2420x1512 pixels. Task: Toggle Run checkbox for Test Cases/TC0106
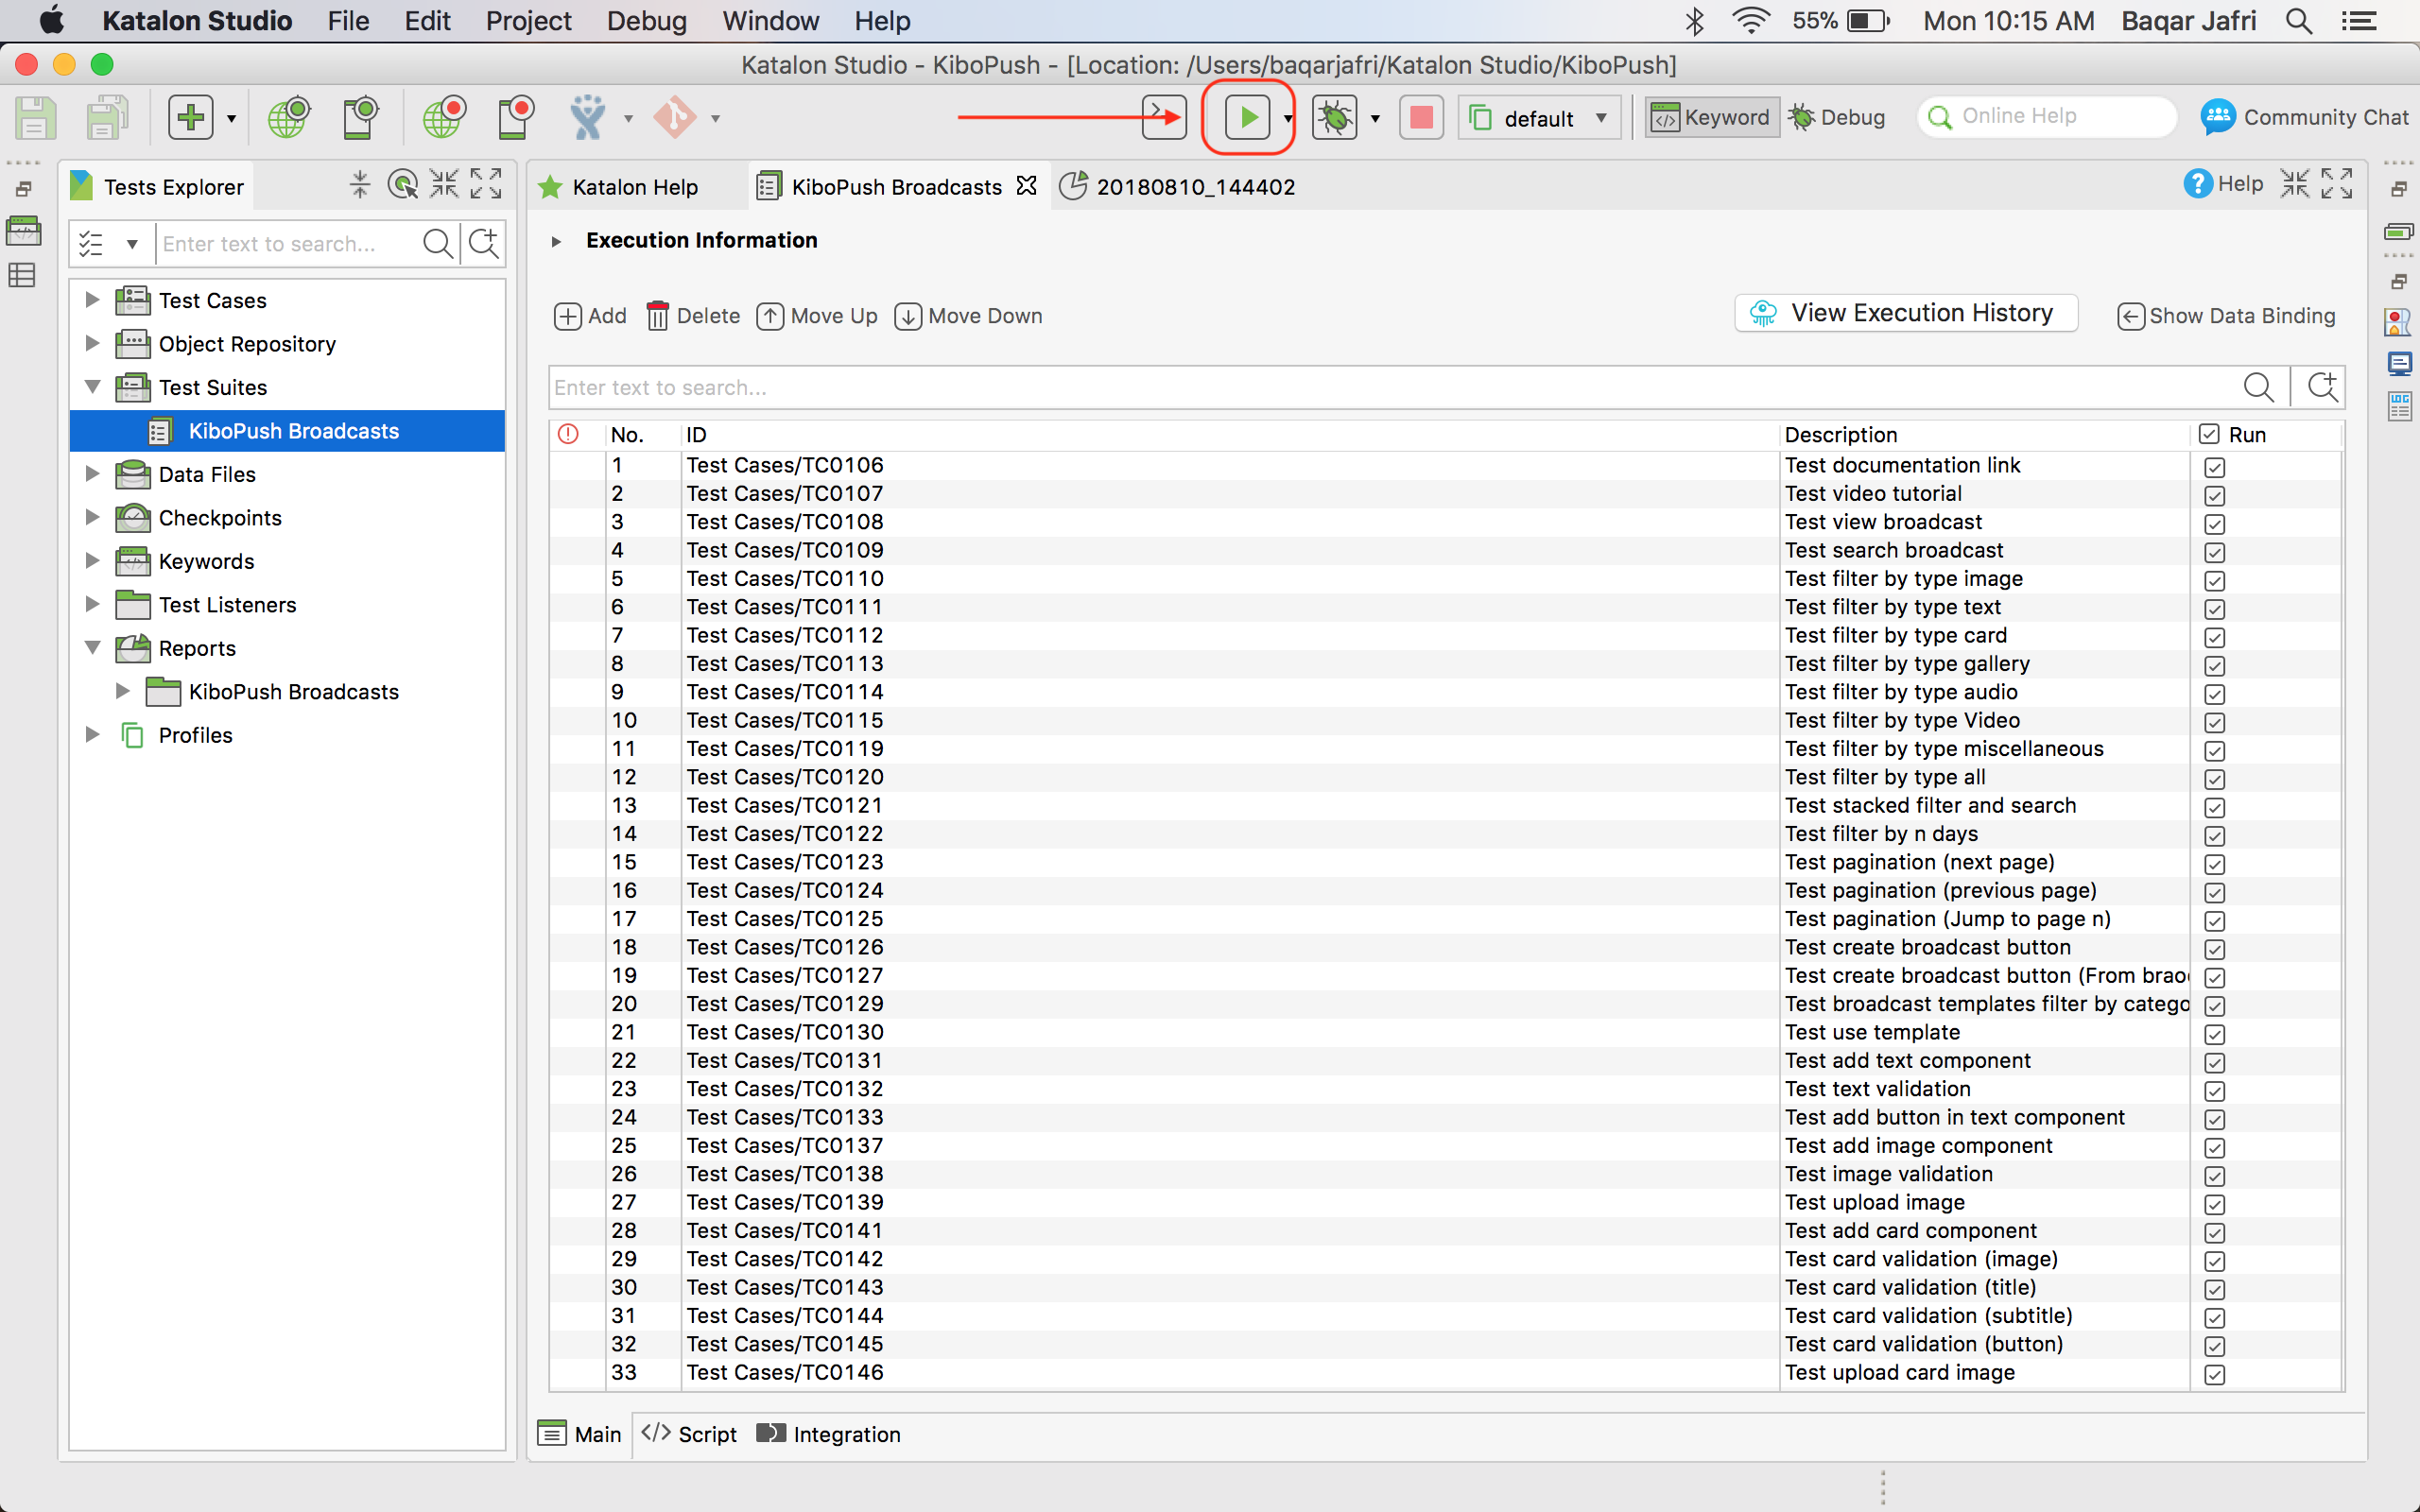[2215, 467]
